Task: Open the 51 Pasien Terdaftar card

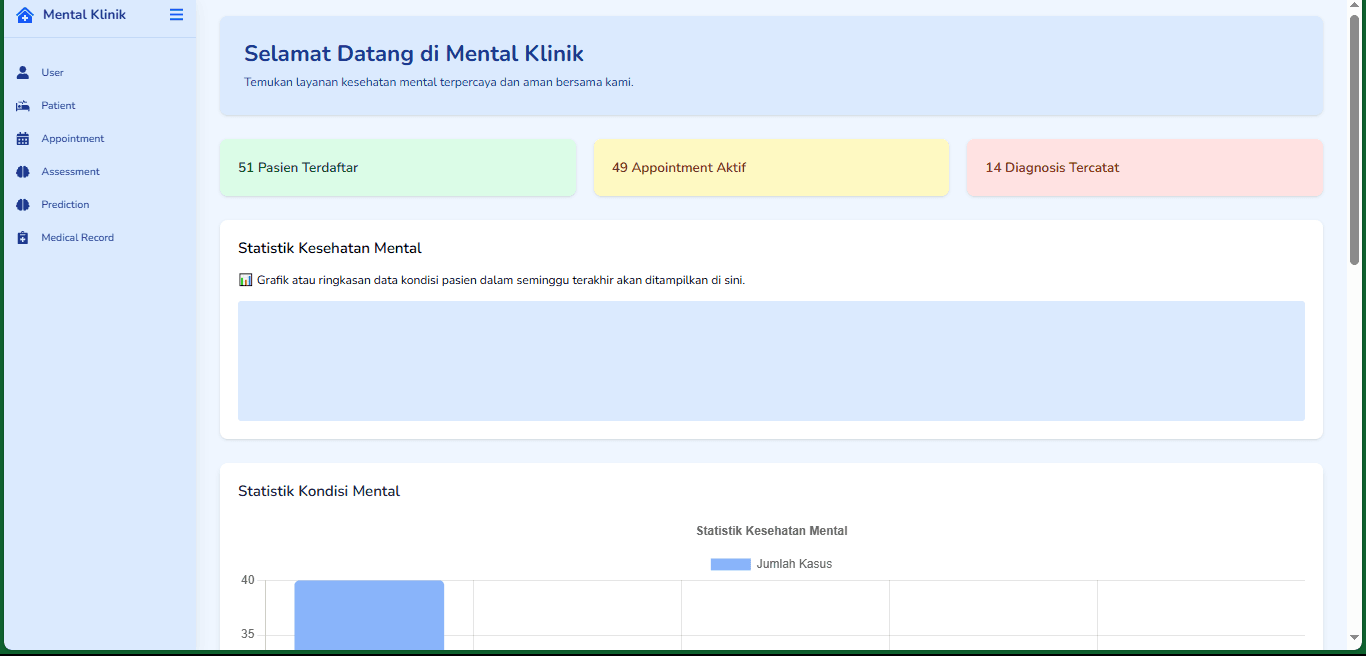Action: pyautogui.click(x=397, y=167)
